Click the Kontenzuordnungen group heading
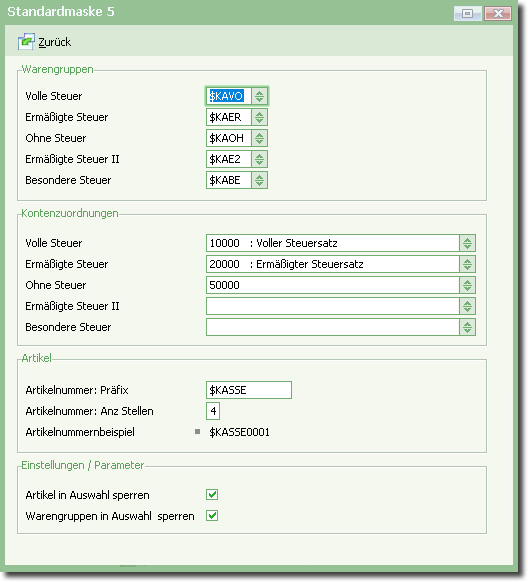 click(x=70, y=213)
